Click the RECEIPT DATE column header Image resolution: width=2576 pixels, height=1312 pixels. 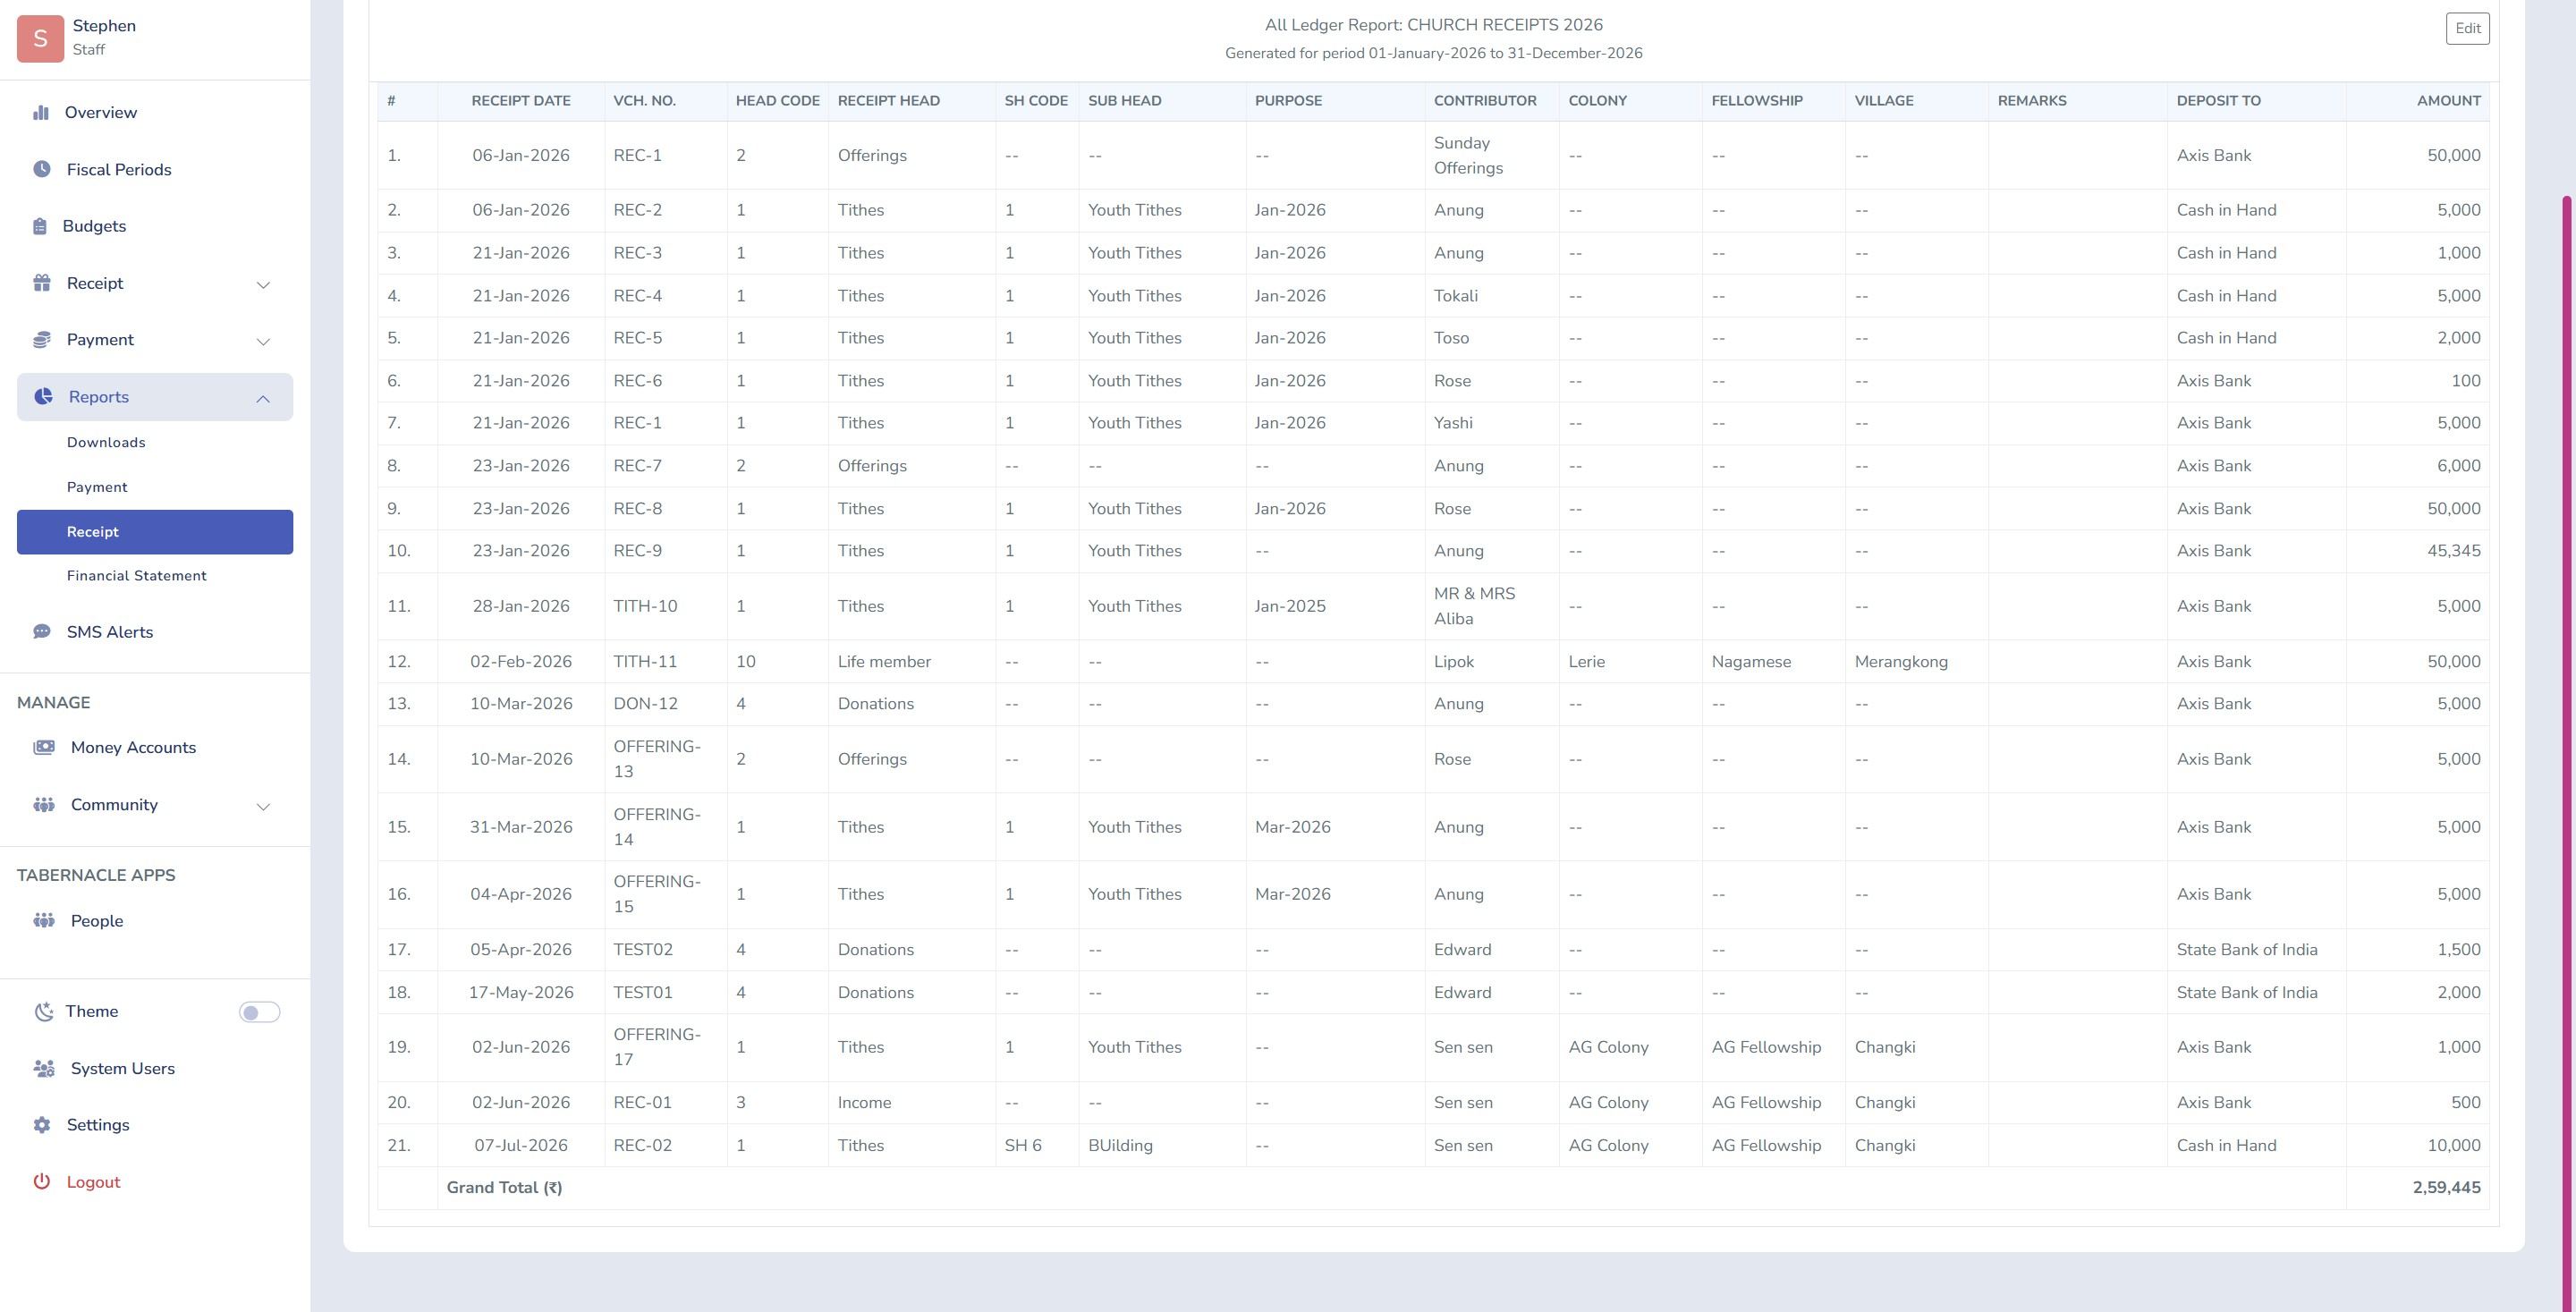click(x=521, y=101)
